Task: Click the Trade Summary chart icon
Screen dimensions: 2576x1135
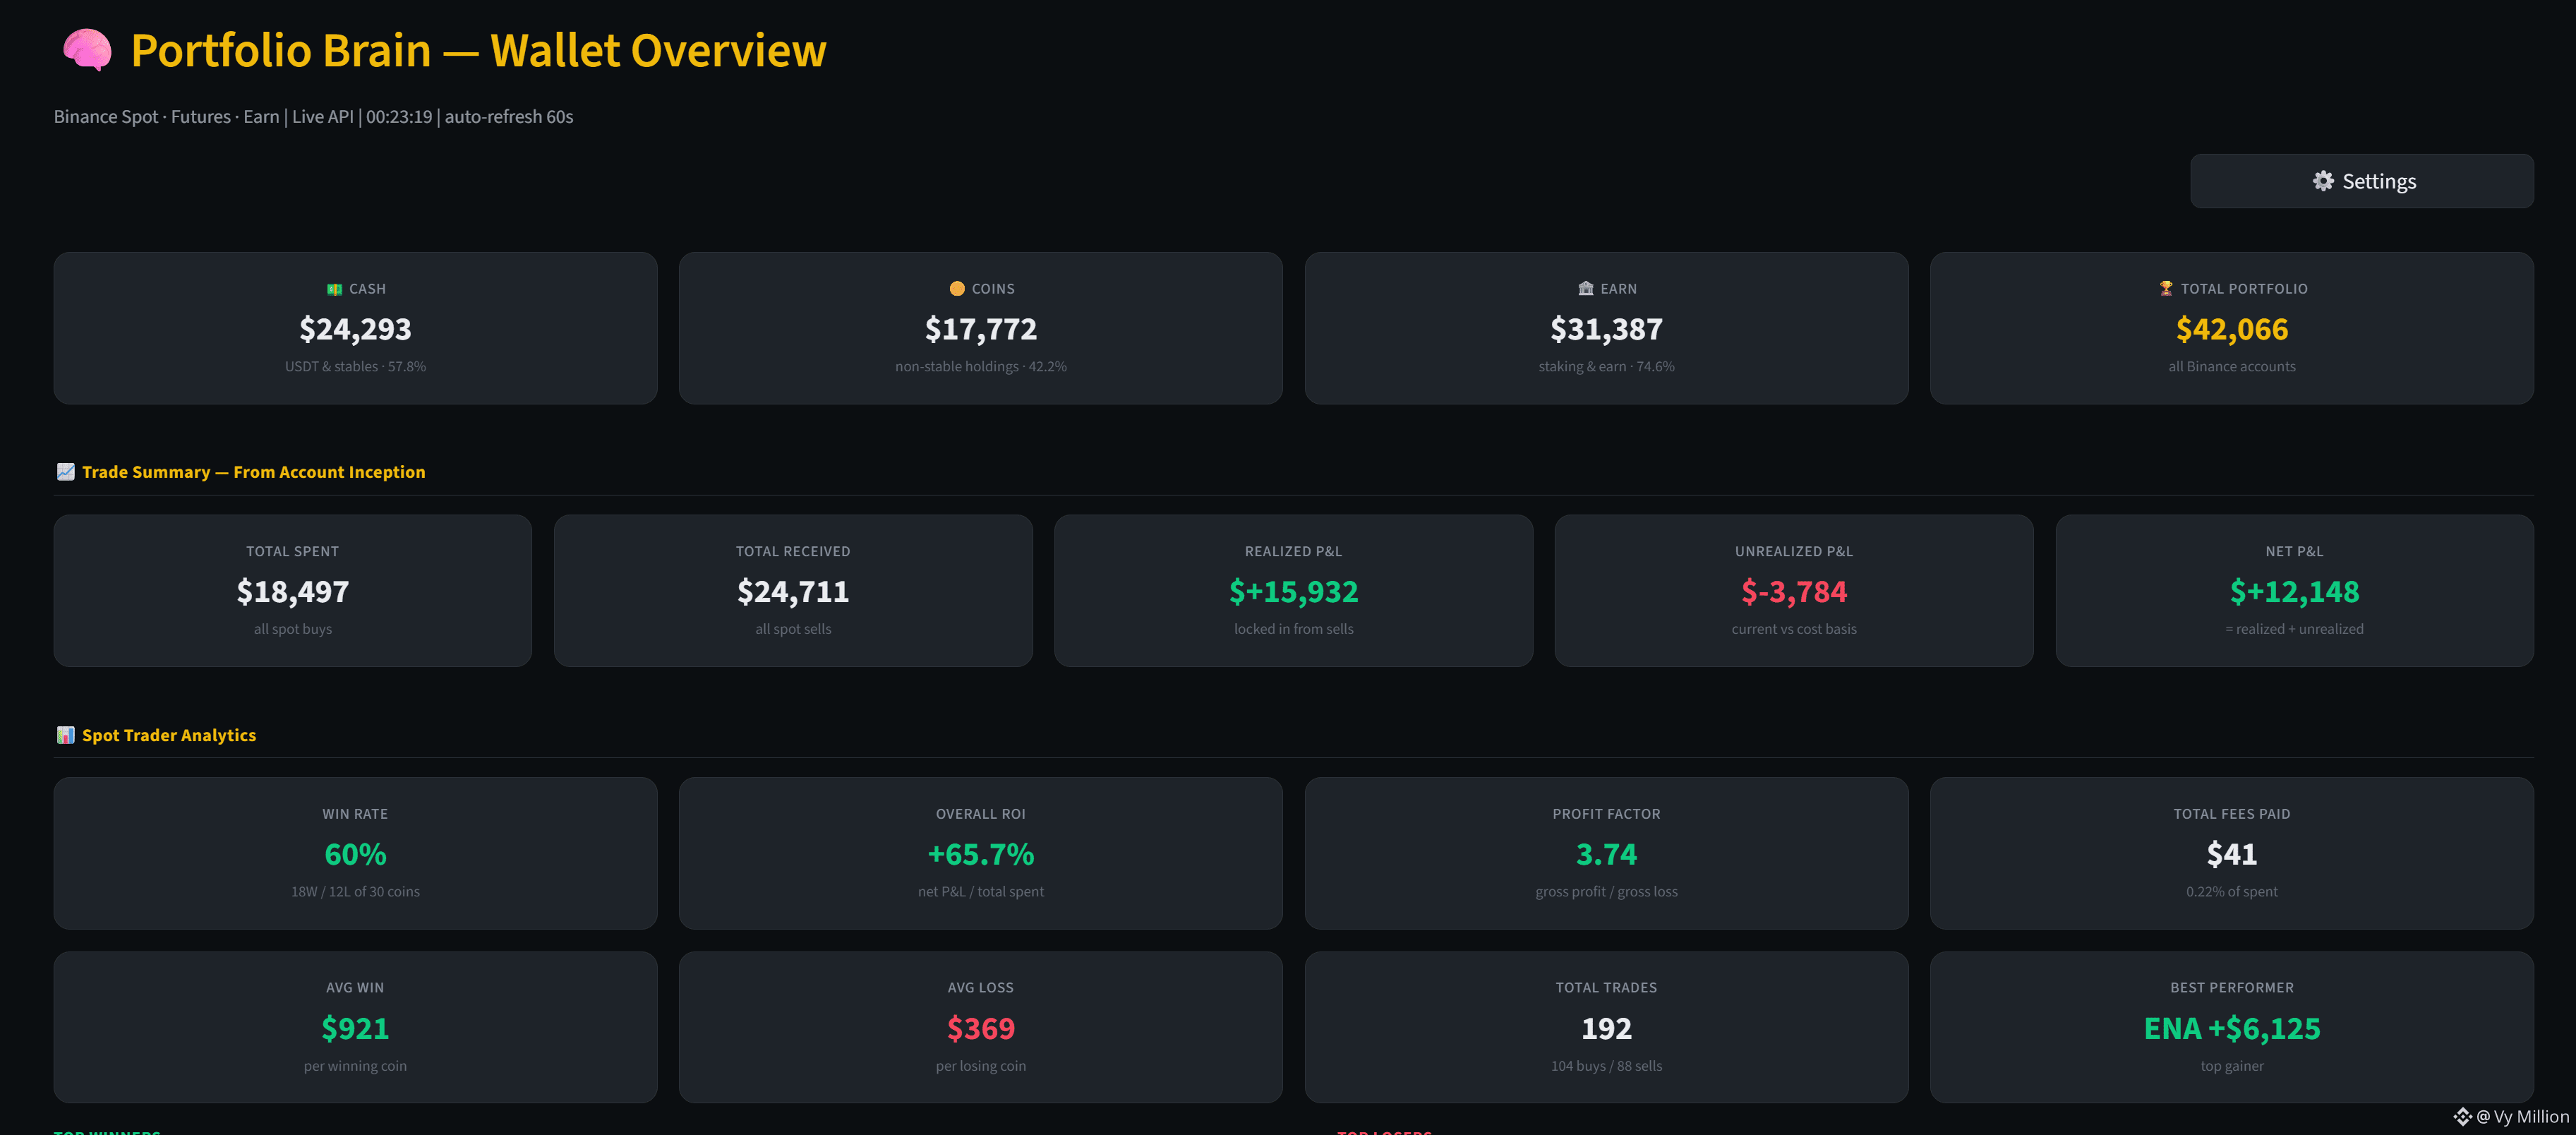Action: 65,472
